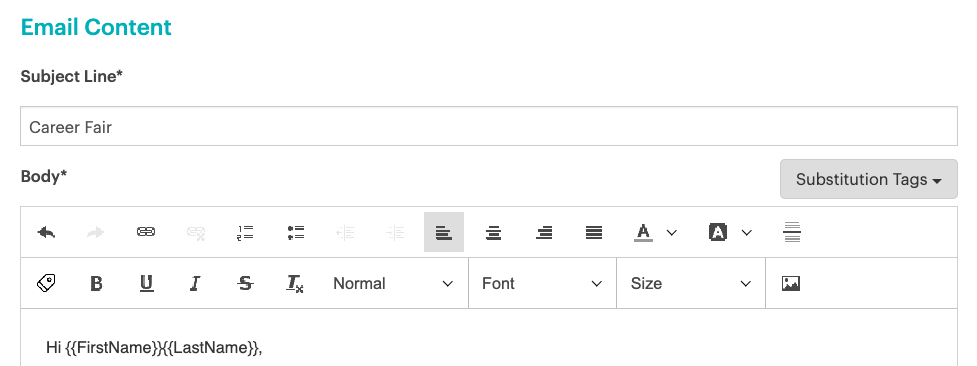Open the background color picker
Screen dimensions: 977x366
(730, 233)
